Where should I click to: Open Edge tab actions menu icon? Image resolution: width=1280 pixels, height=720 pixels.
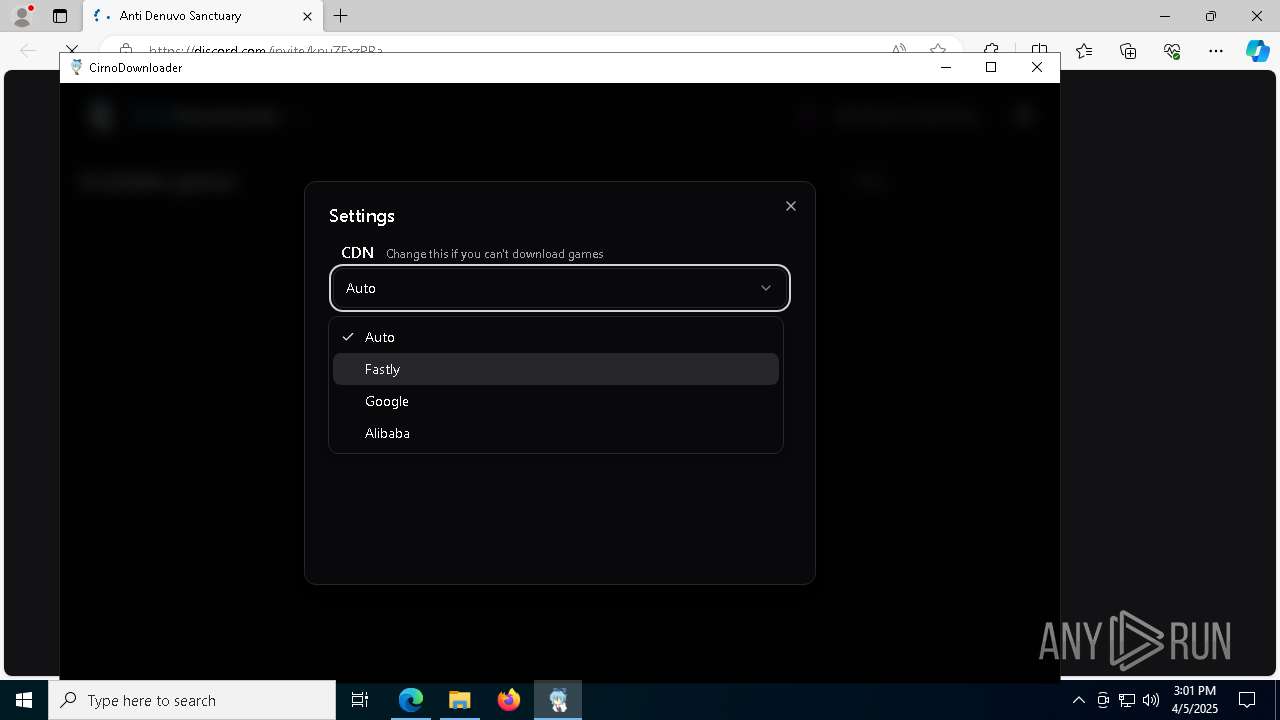[60, 16]
